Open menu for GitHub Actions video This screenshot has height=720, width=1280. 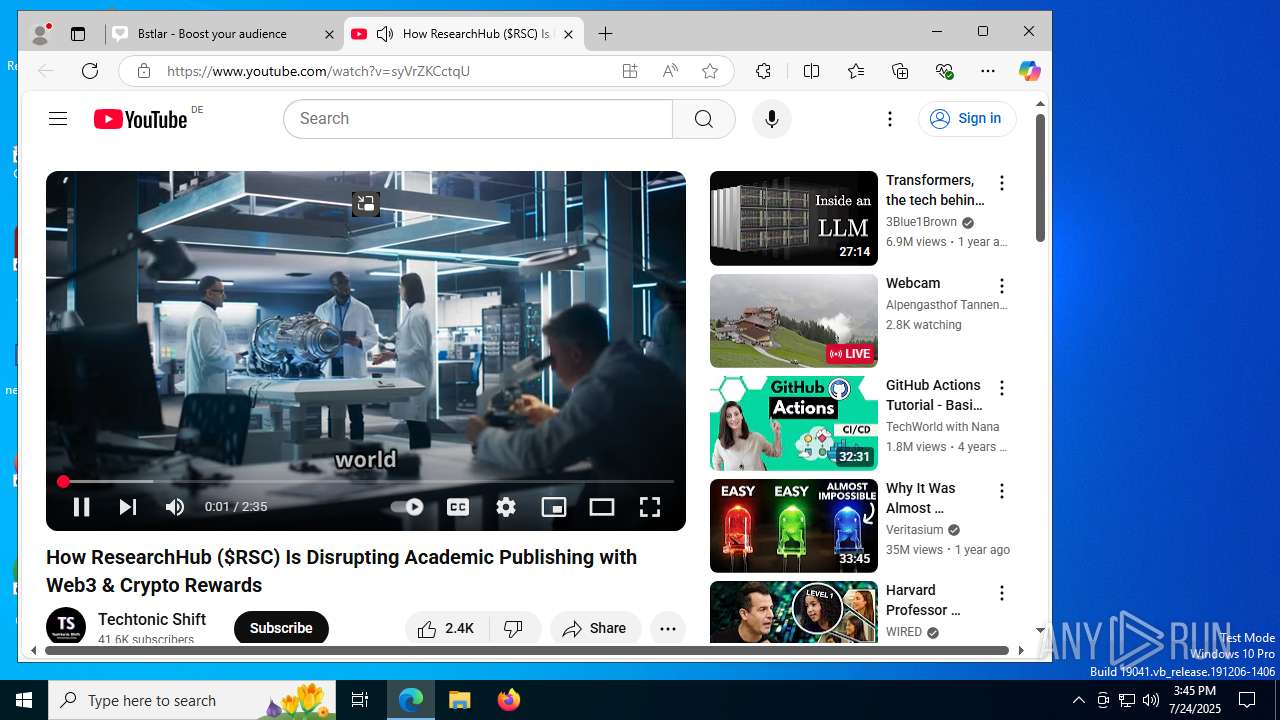(1001, 388)
